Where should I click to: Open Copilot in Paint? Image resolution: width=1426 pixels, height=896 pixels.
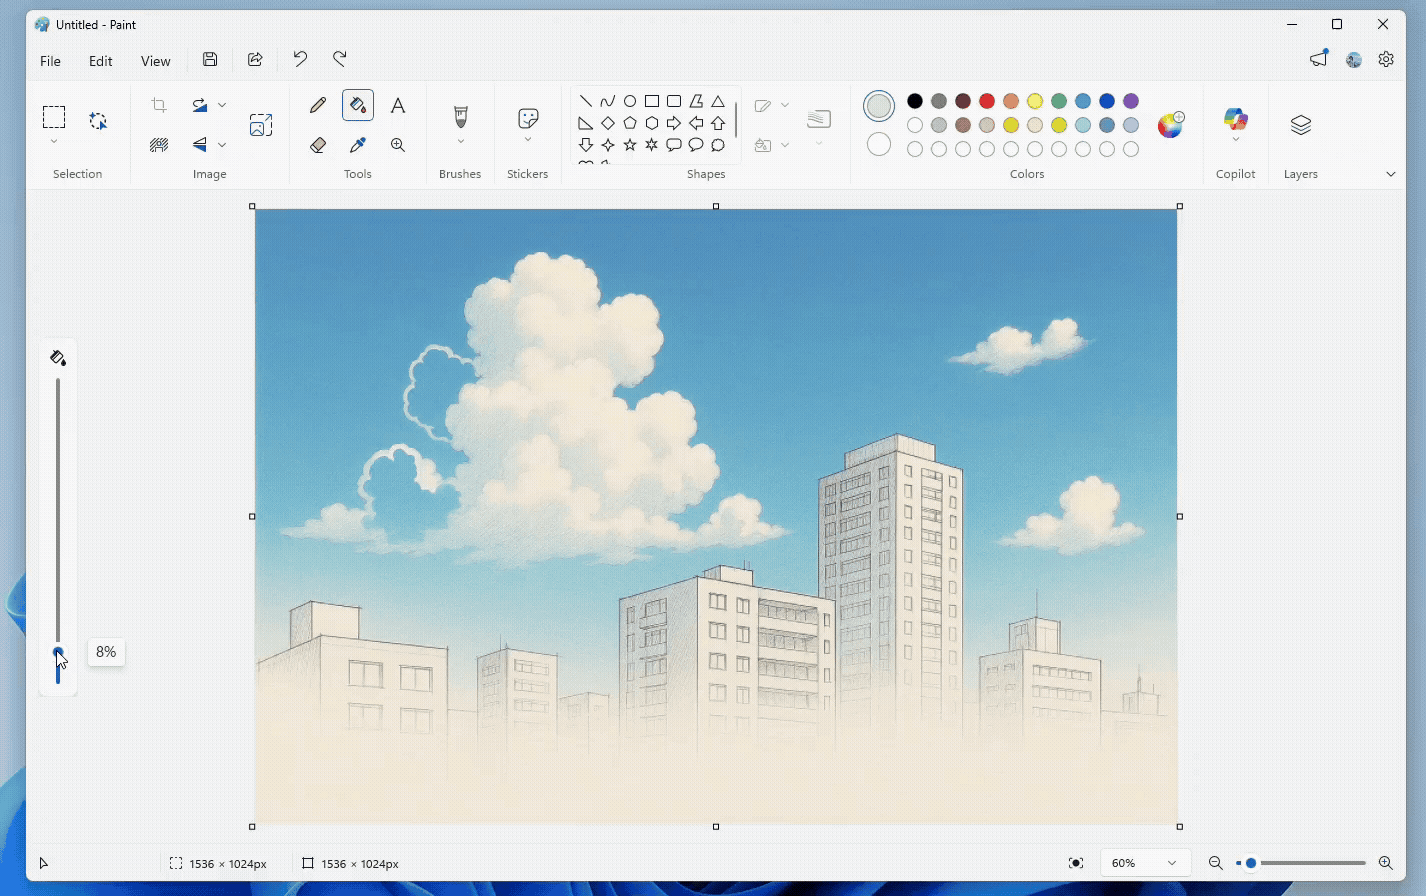pyautogui.click(x=1235, y=120)
